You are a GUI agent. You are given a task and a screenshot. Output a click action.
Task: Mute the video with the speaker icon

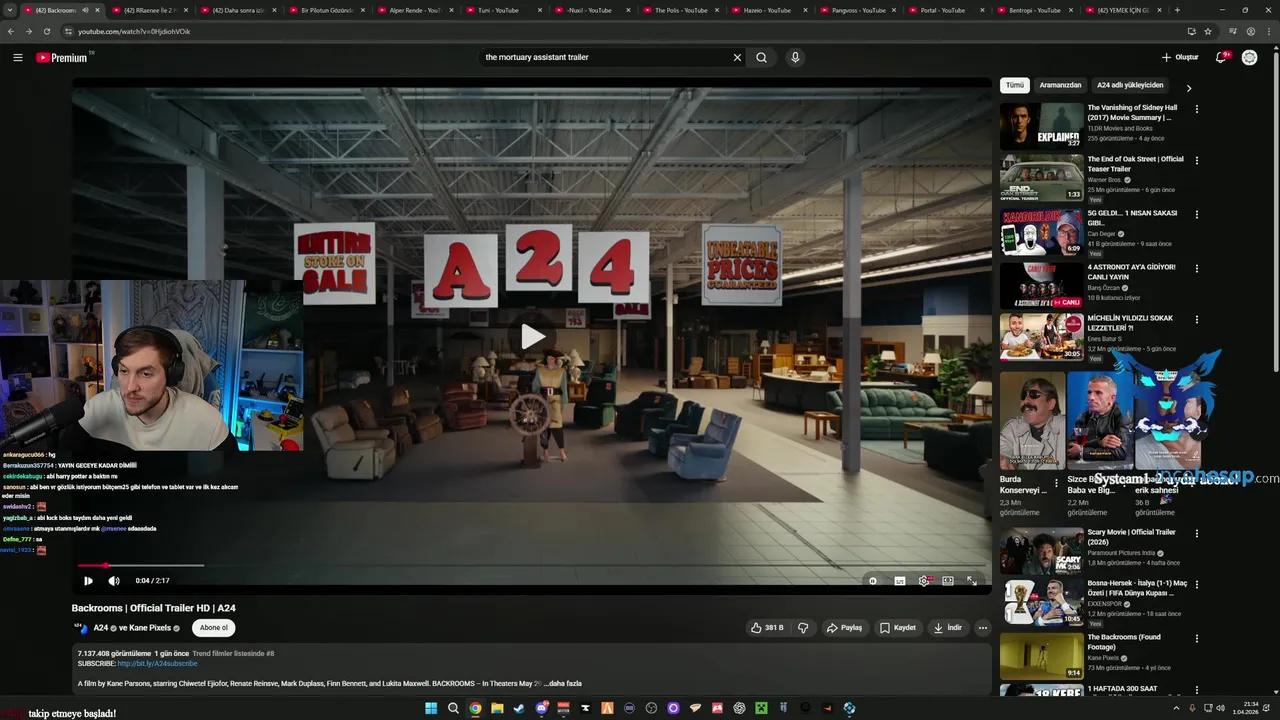click(114, 580)
